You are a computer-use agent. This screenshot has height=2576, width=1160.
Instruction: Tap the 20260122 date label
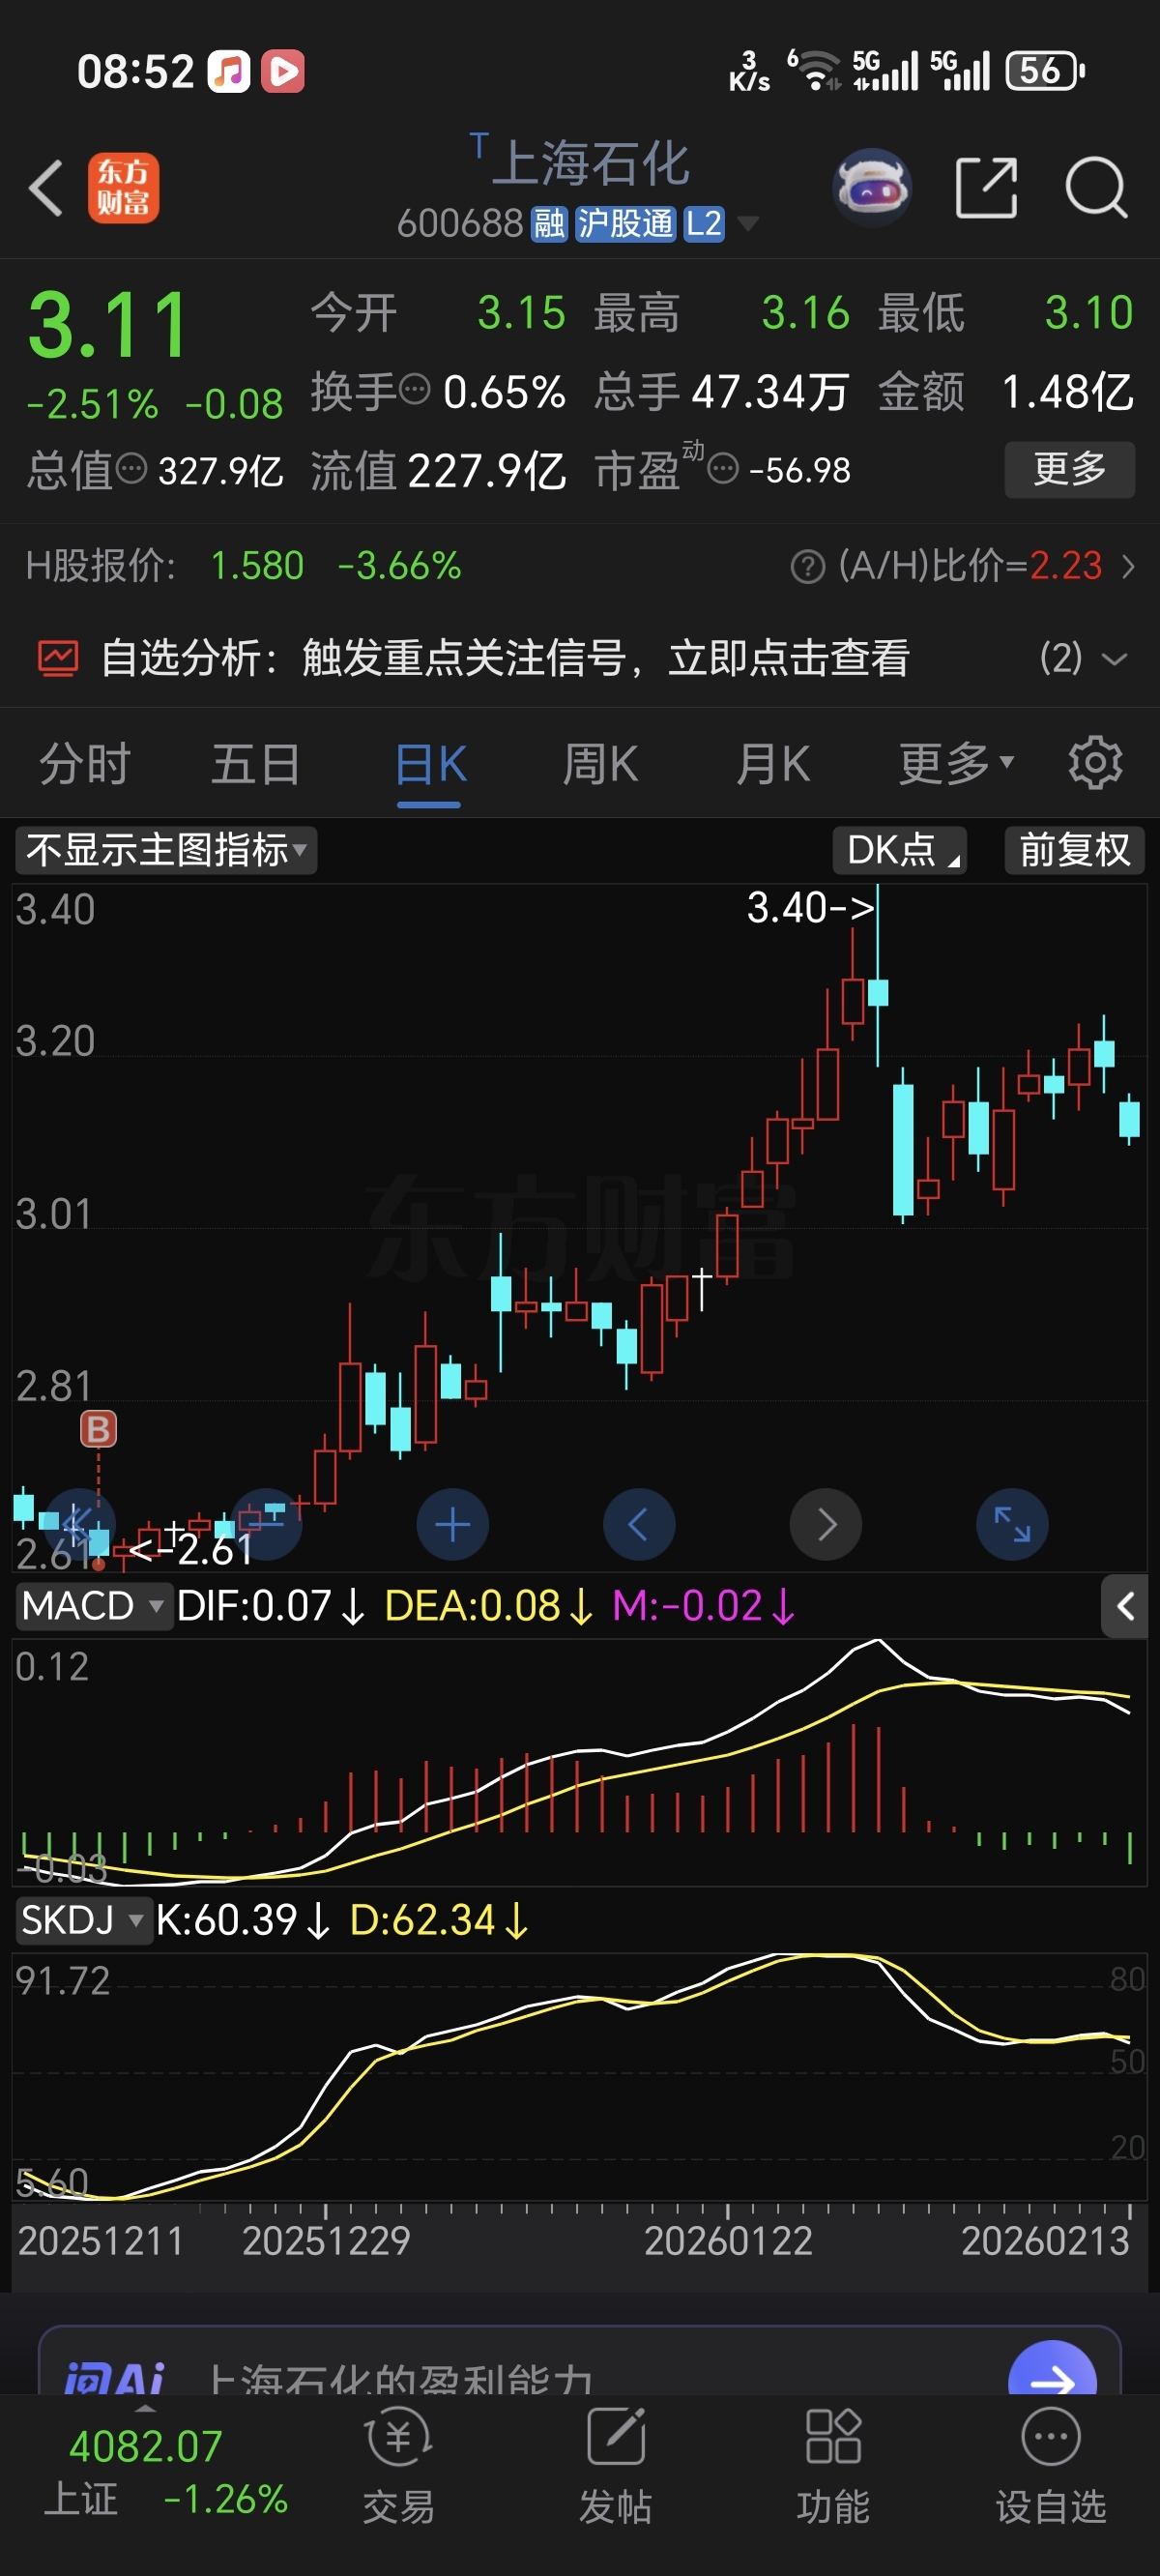[x=728, y=2241]
